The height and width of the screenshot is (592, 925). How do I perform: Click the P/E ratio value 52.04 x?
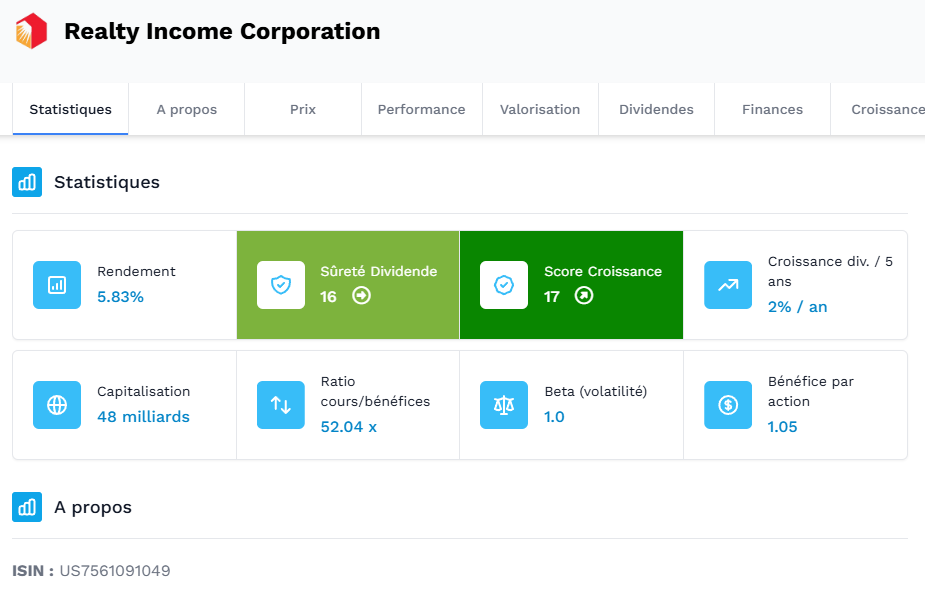(349, 427)
